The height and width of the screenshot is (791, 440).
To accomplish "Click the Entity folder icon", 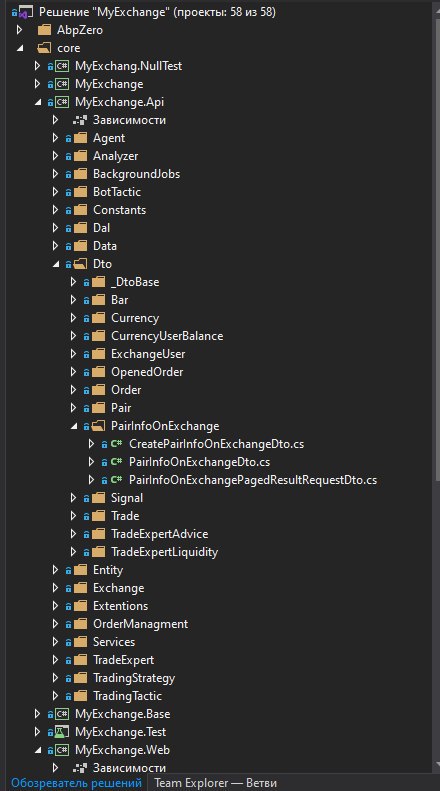I will click(80, 570).
